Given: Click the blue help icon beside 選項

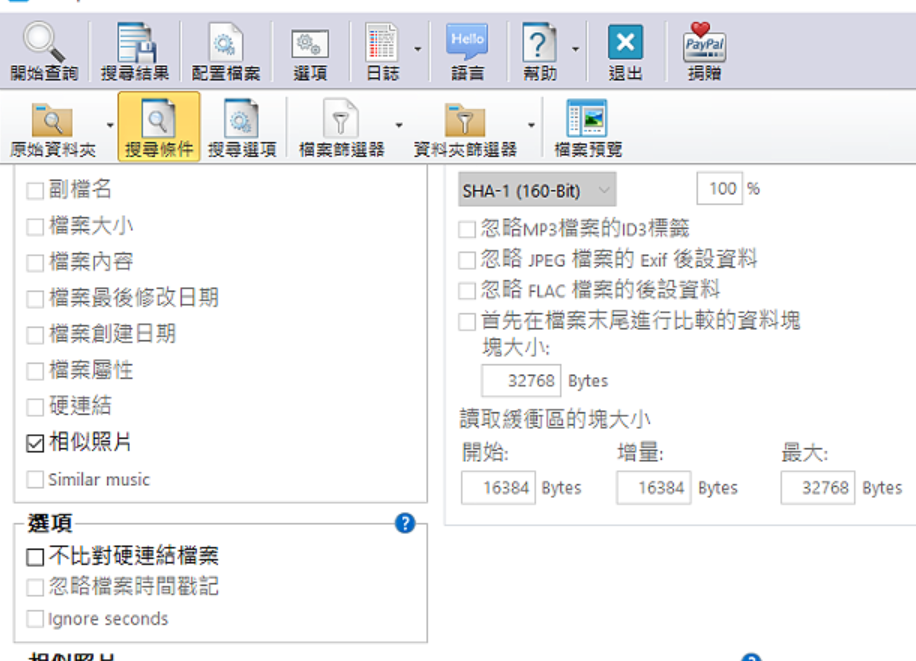Looking at the screenshot, I should click(405, 523).
